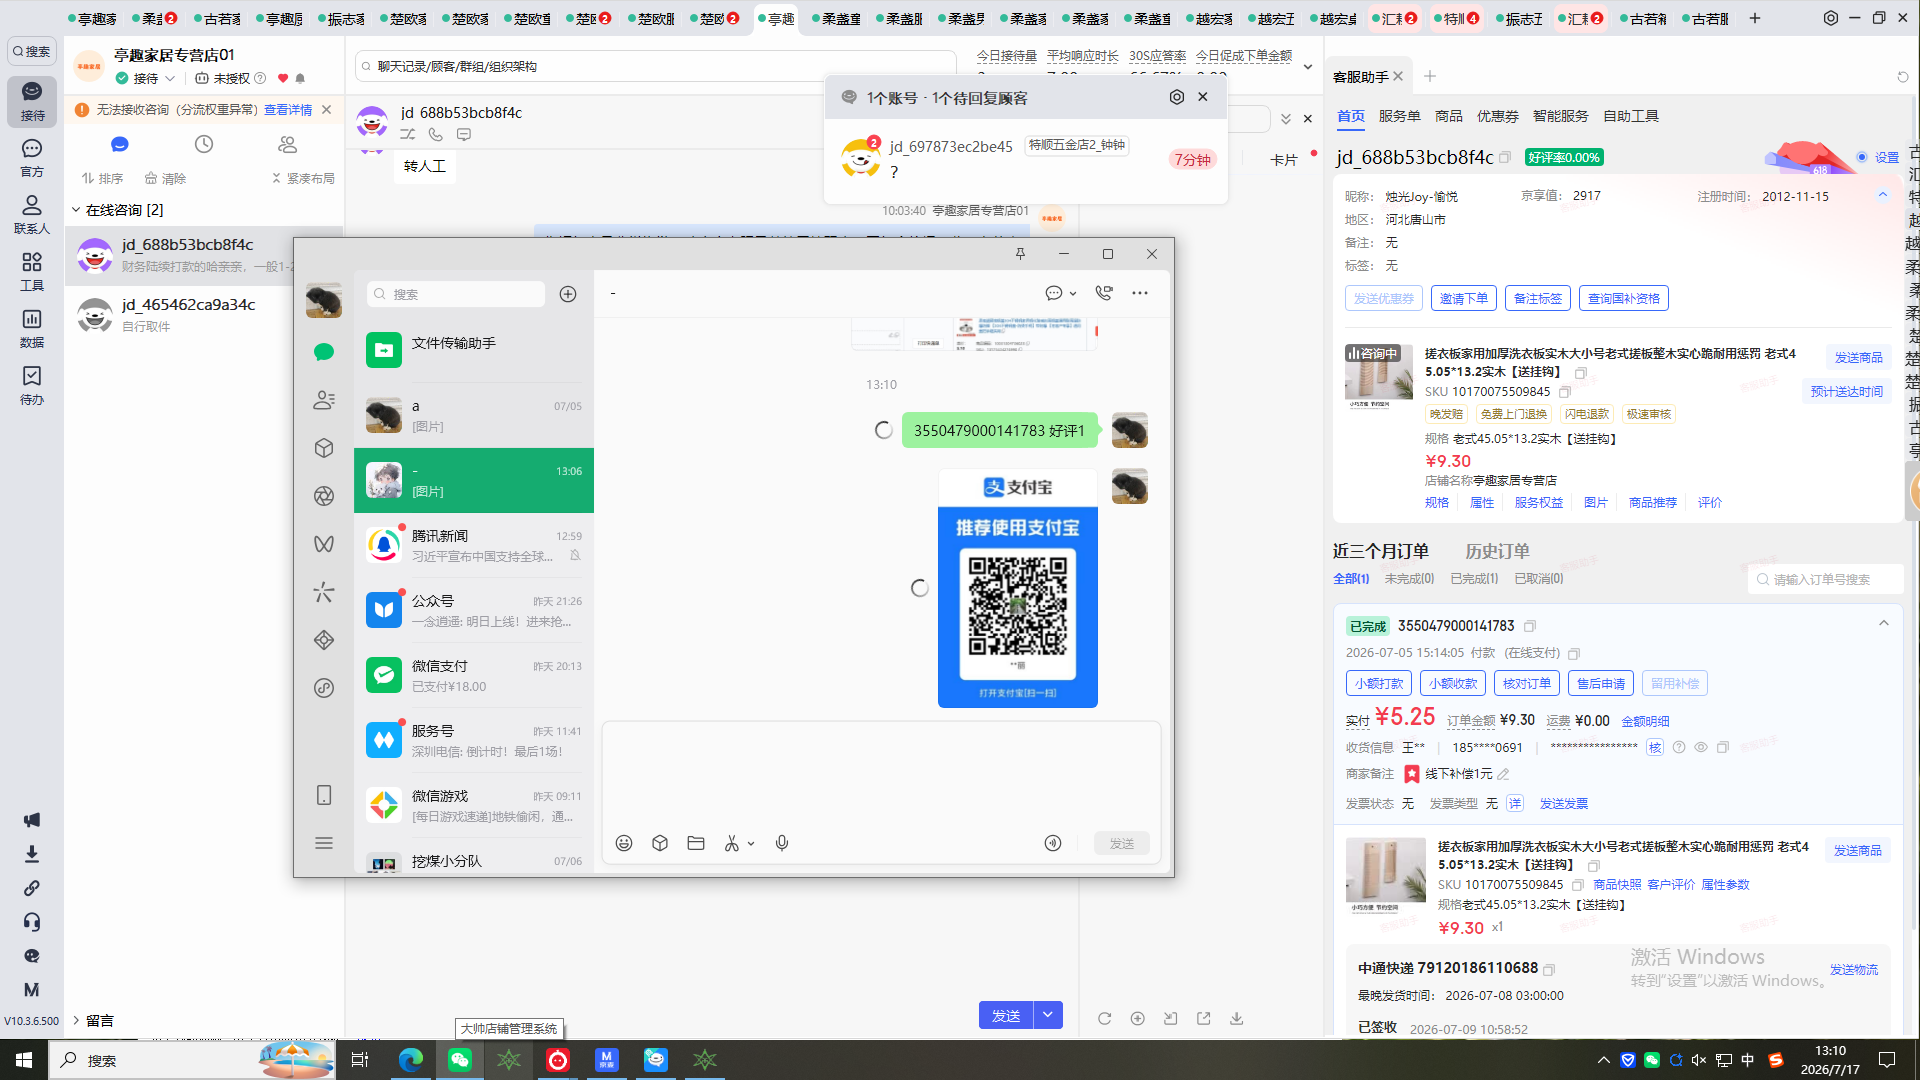Open WeChat Moments aperture icon in sidebar
Image resolution: width=1920 pixels, height=1080 pixels.
(x=324, y=496)
